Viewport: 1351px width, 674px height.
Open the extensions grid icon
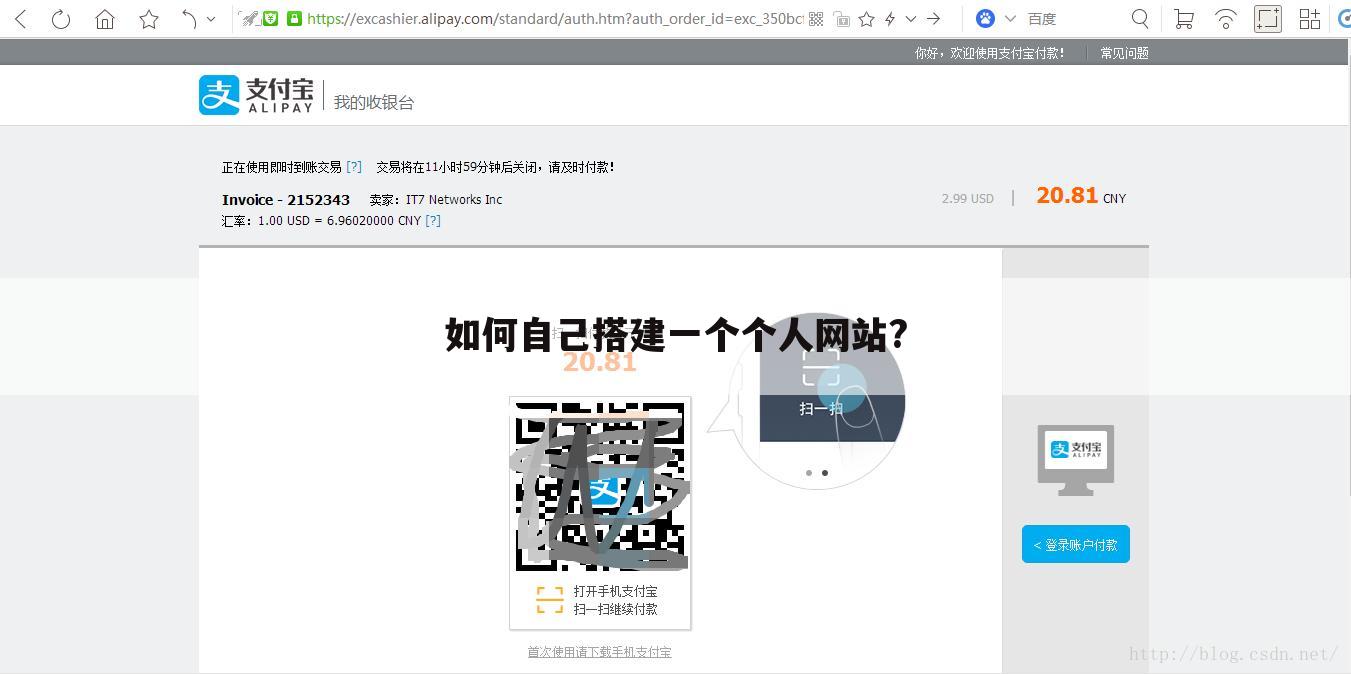[1309, 18]
